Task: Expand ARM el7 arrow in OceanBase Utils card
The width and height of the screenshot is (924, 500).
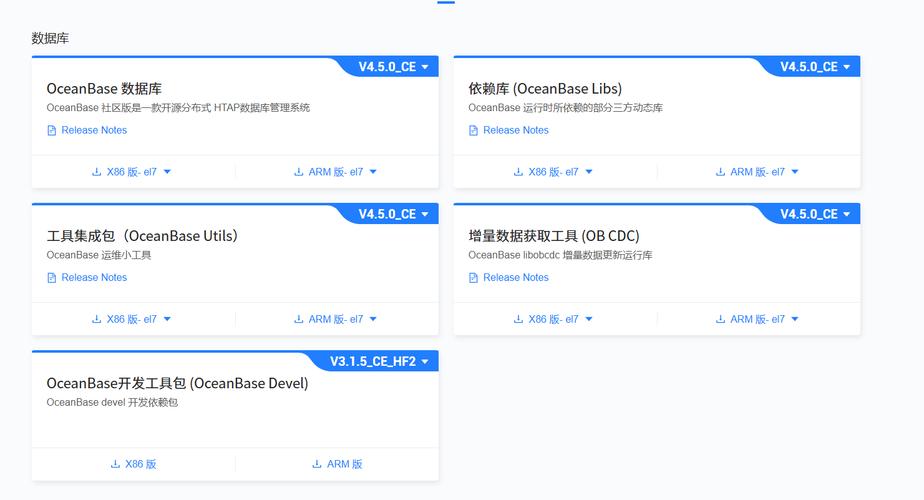Action: pyautogui.click(x=373, y=319)
